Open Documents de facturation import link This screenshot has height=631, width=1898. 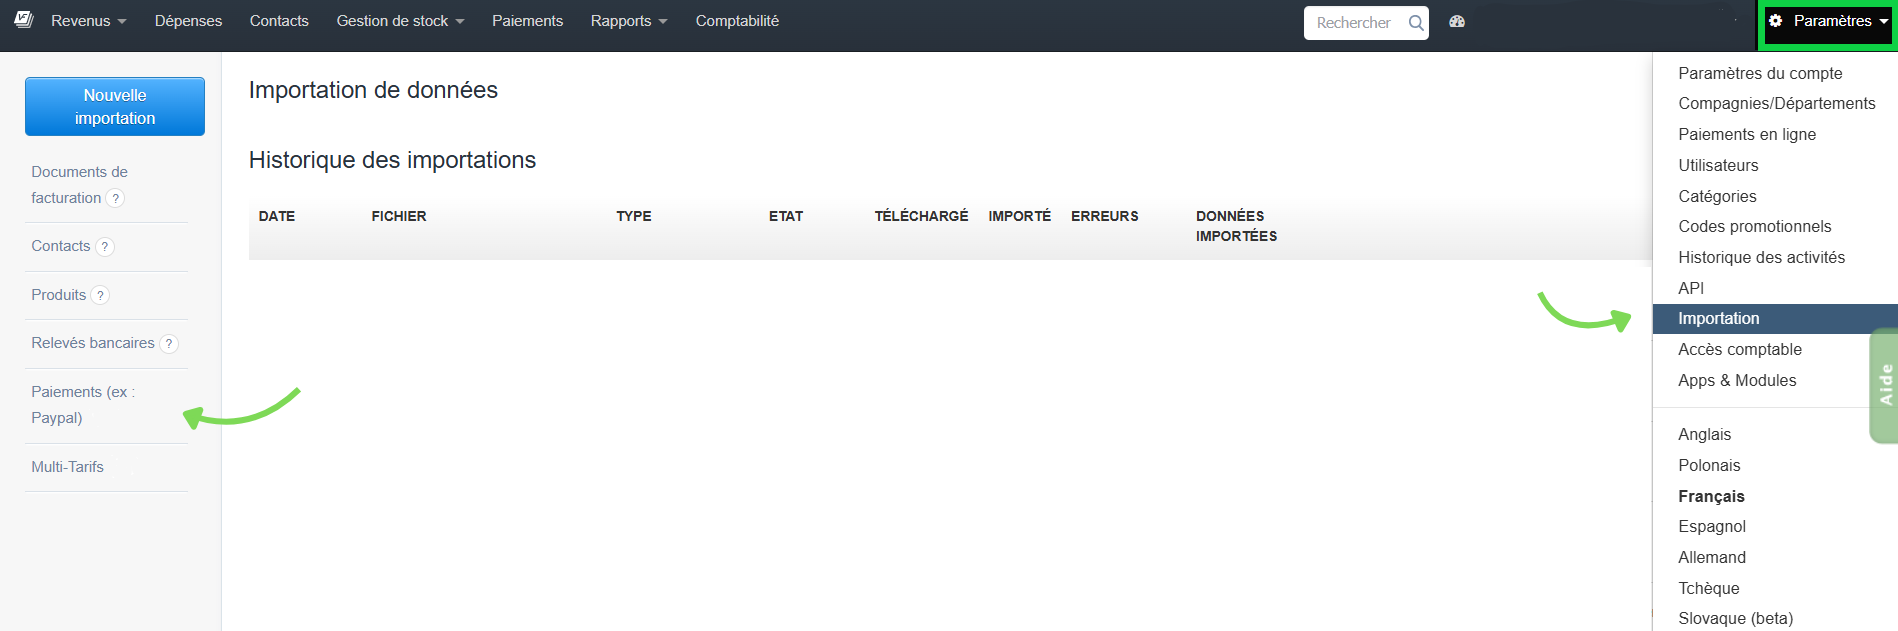[79, 185]
